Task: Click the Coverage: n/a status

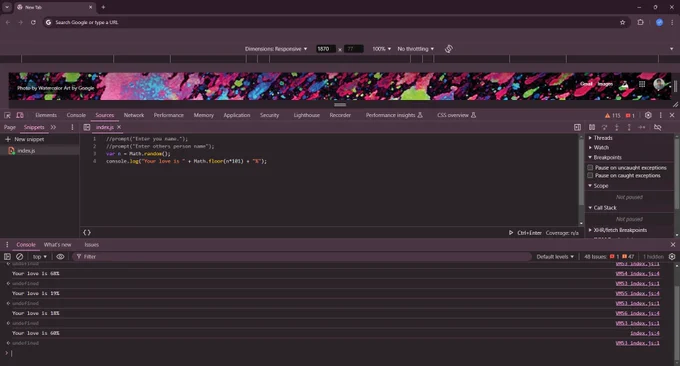Action: (x=562, y=233)
